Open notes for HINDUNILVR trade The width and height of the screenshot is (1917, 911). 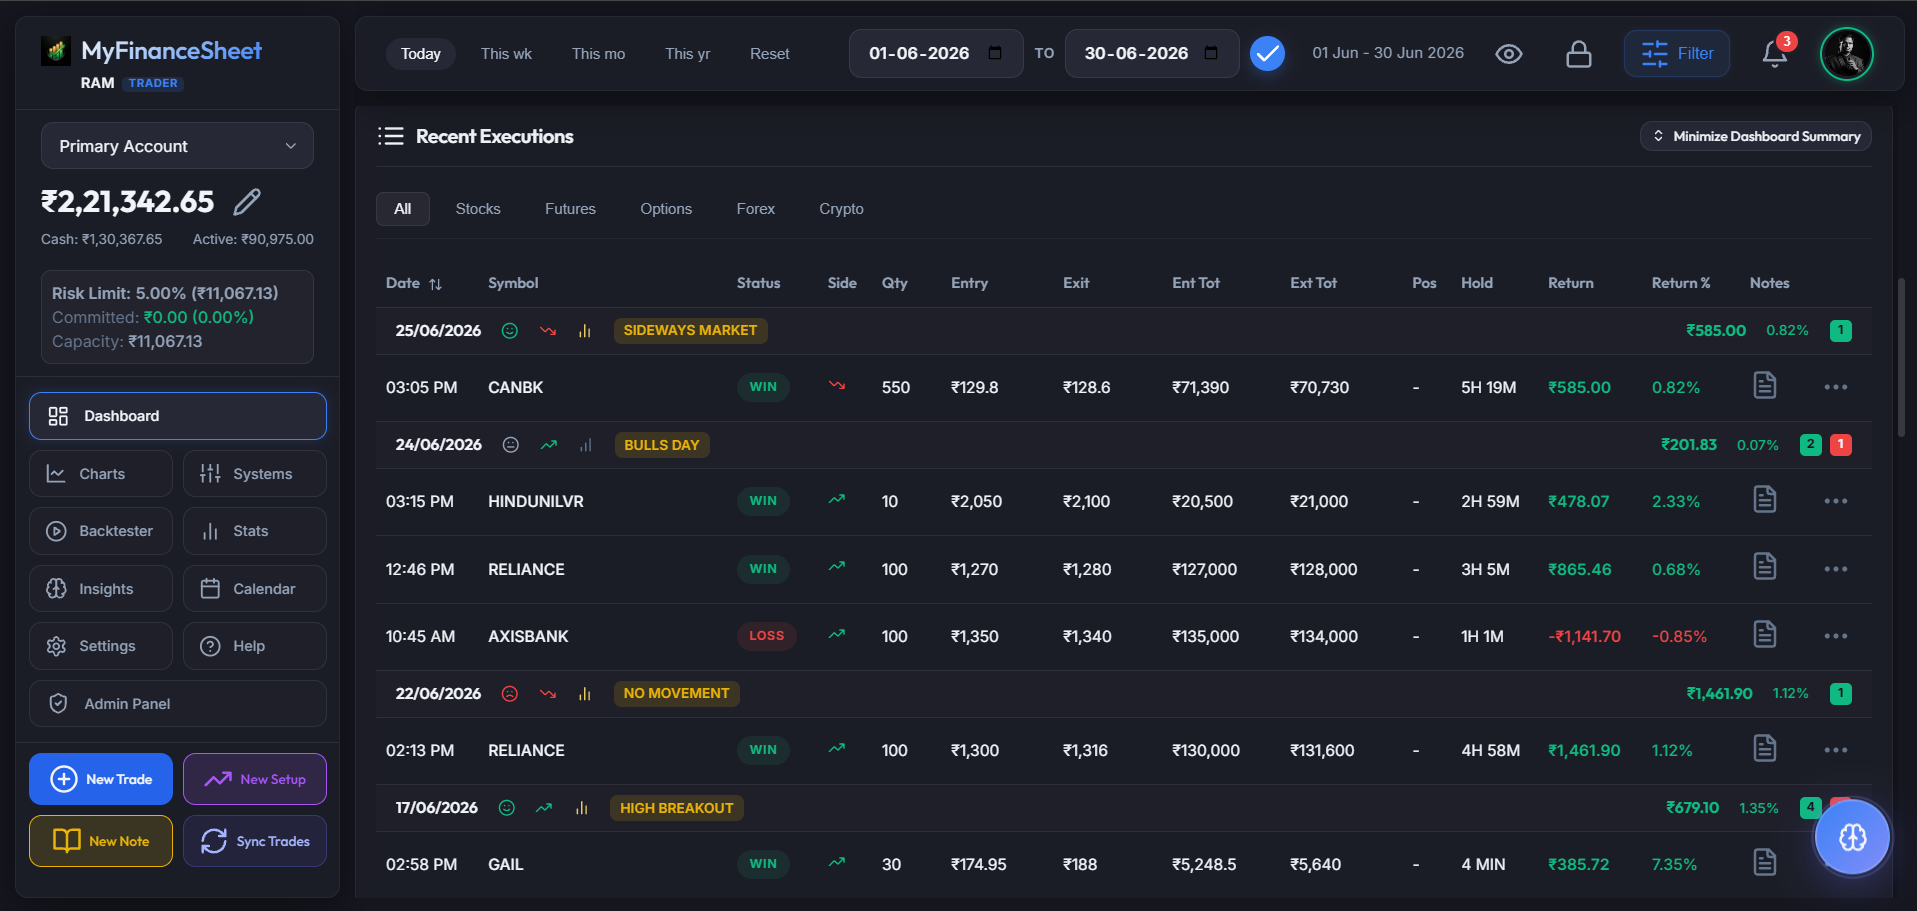[x=1765, y=499]
